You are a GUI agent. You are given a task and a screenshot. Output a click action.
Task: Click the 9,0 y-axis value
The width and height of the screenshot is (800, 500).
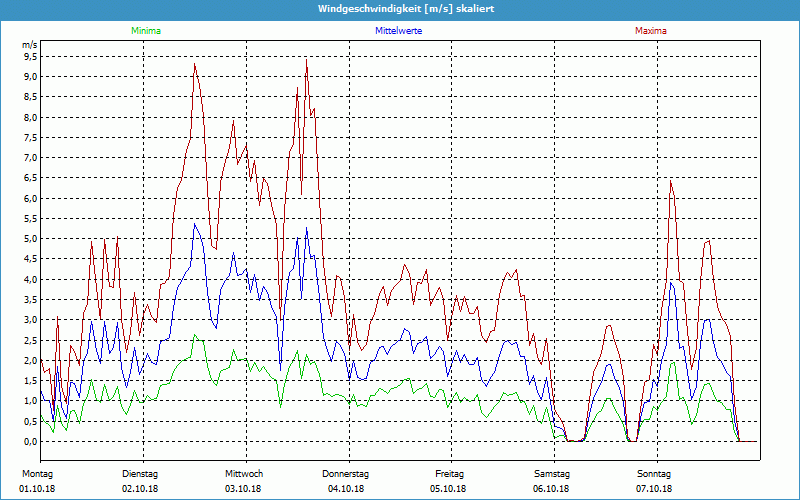point(31,77)
